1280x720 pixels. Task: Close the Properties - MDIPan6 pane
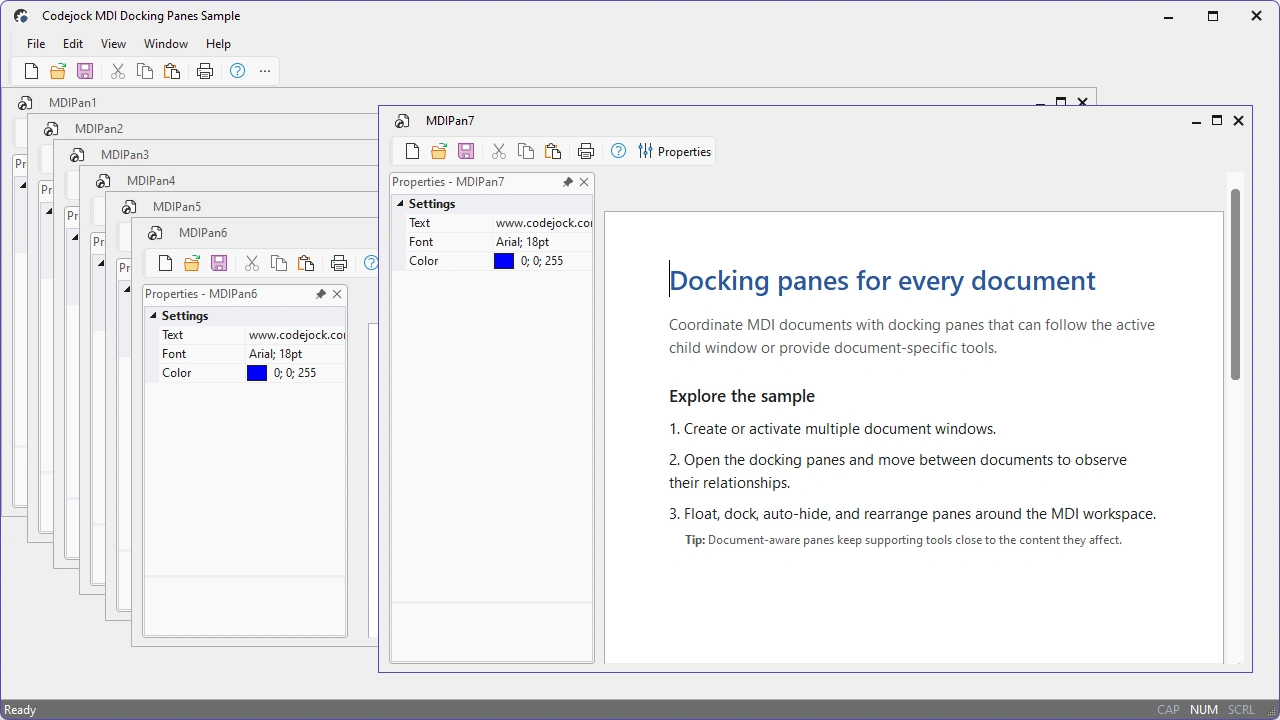(337, 294)
